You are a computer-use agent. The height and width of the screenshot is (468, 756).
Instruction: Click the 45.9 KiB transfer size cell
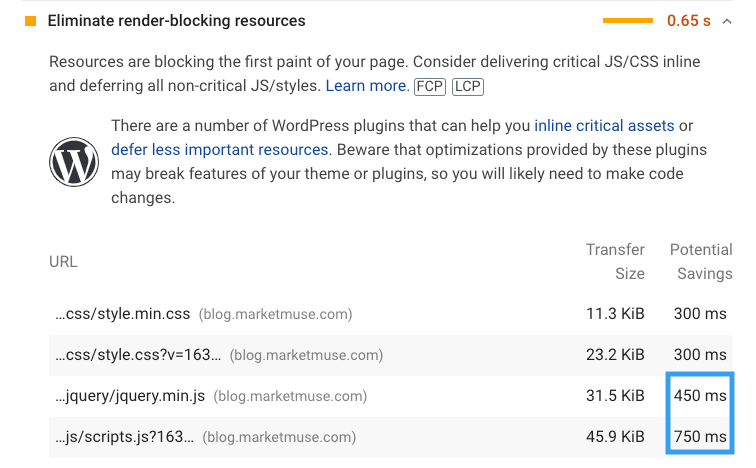(615, 437)
